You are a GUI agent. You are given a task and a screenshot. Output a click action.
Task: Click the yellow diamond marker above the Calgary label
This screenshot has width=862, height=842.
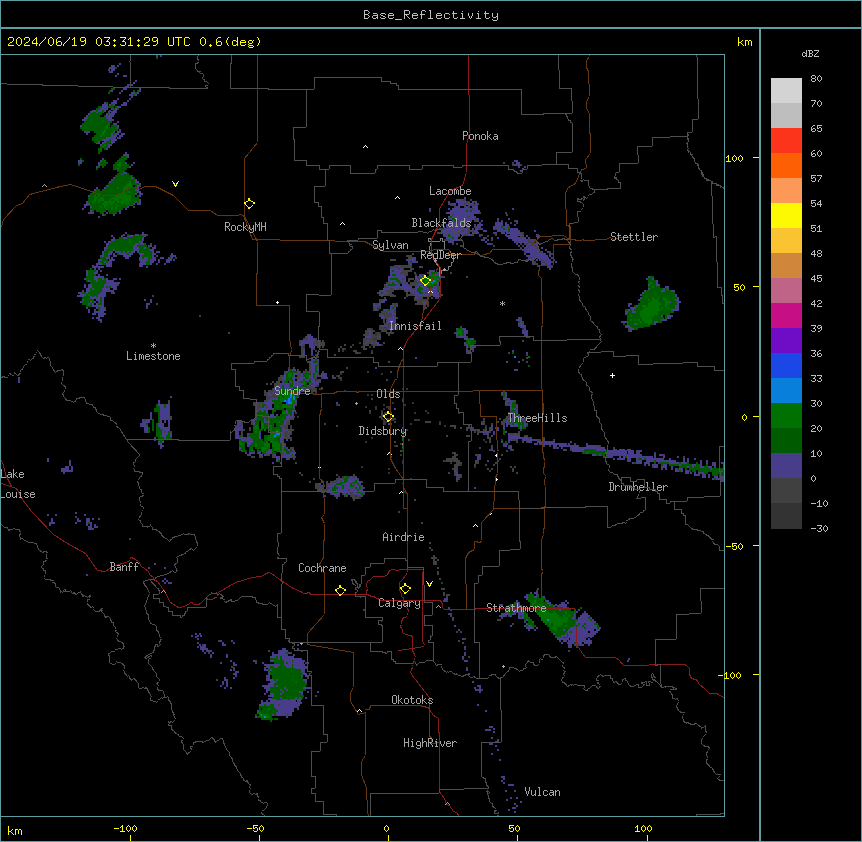click(405, 589)
